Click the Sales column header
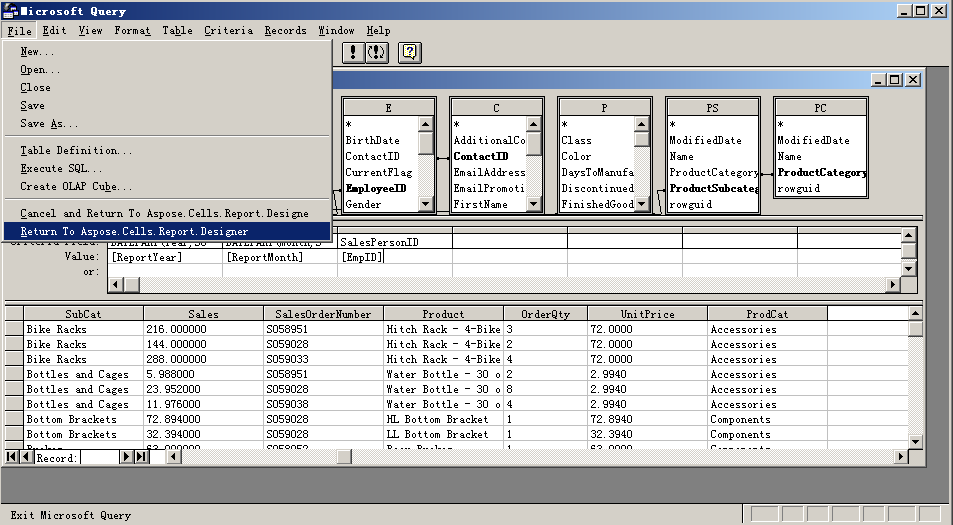This screenshot has width=953, height=525. [203, 314]
